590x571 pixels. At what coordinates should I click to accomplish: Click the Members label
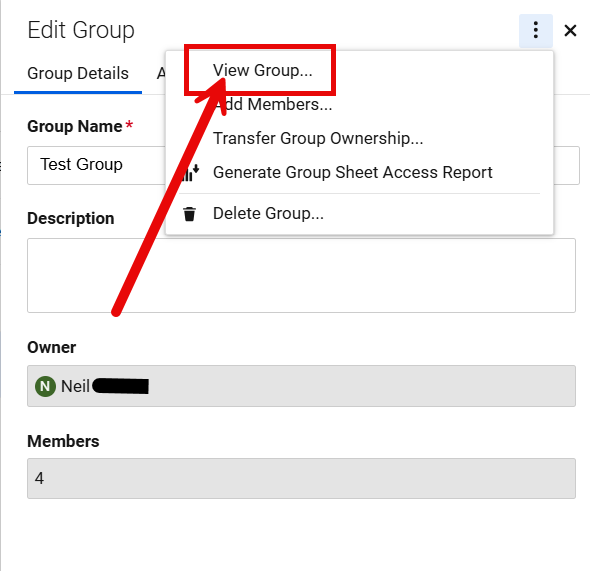tap(63, 441)
